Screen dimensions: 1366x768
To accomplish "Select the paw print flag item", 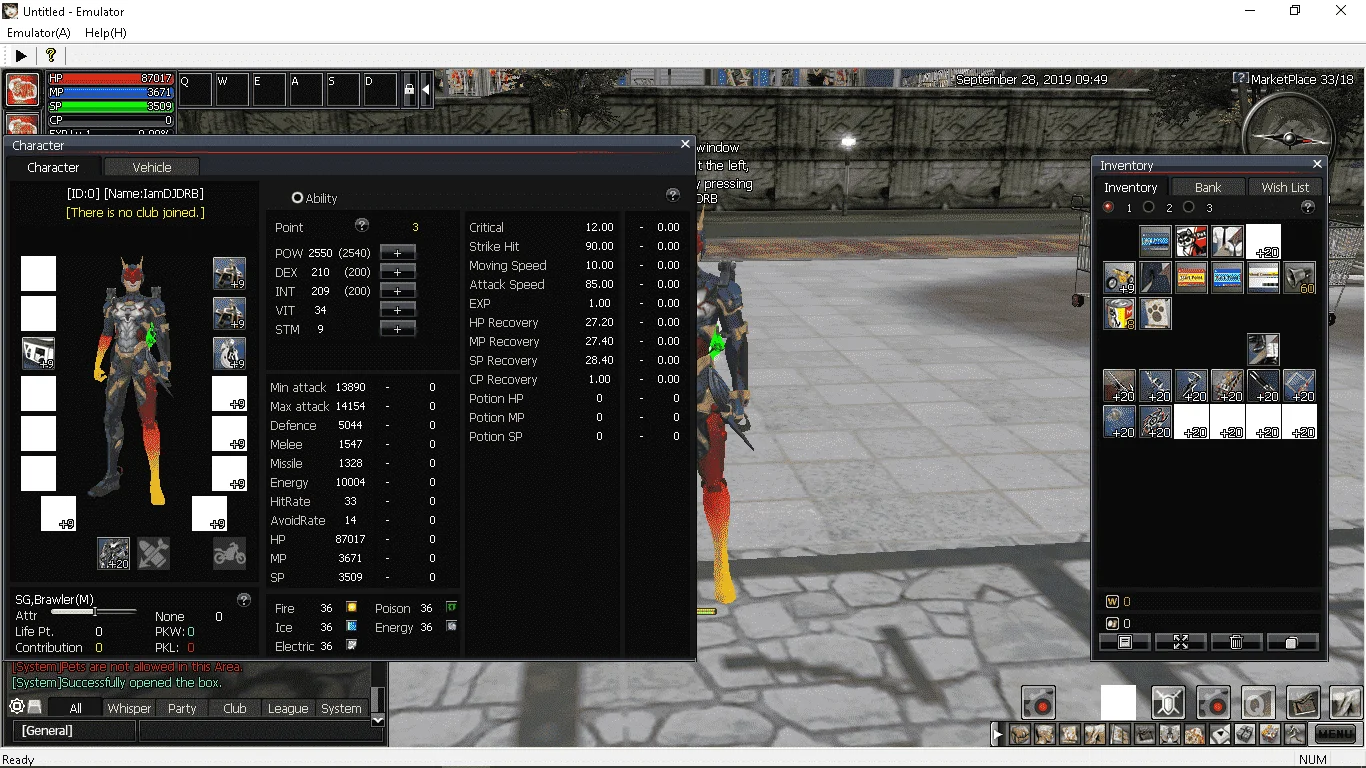I will click(x=1155, y=313).
